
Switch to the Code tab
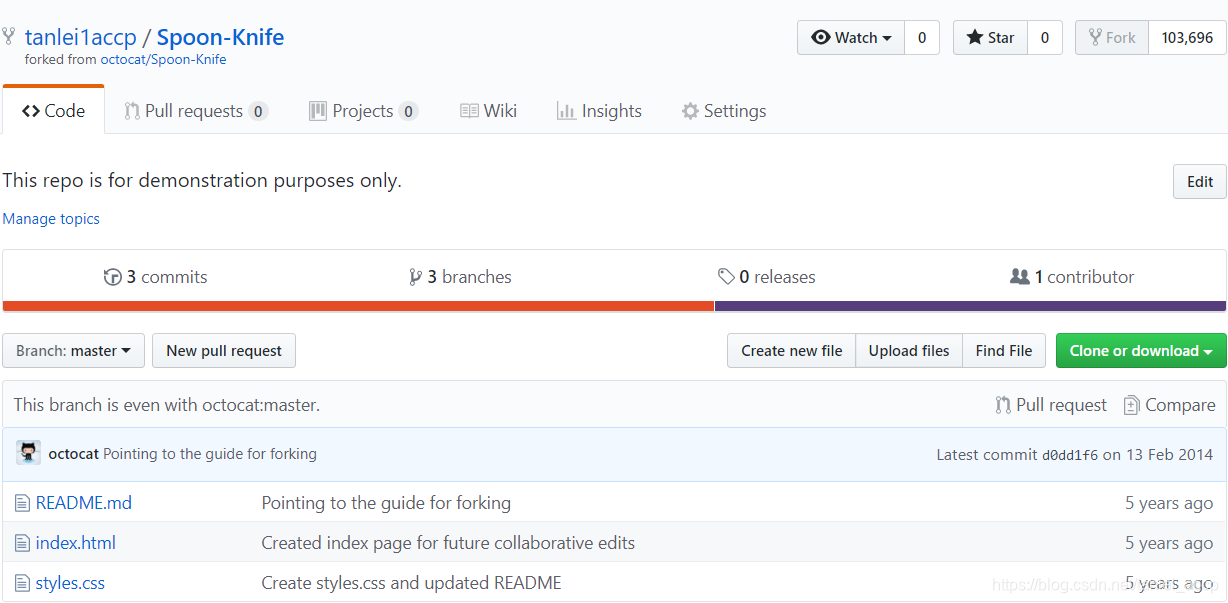(x=53, y=111)
